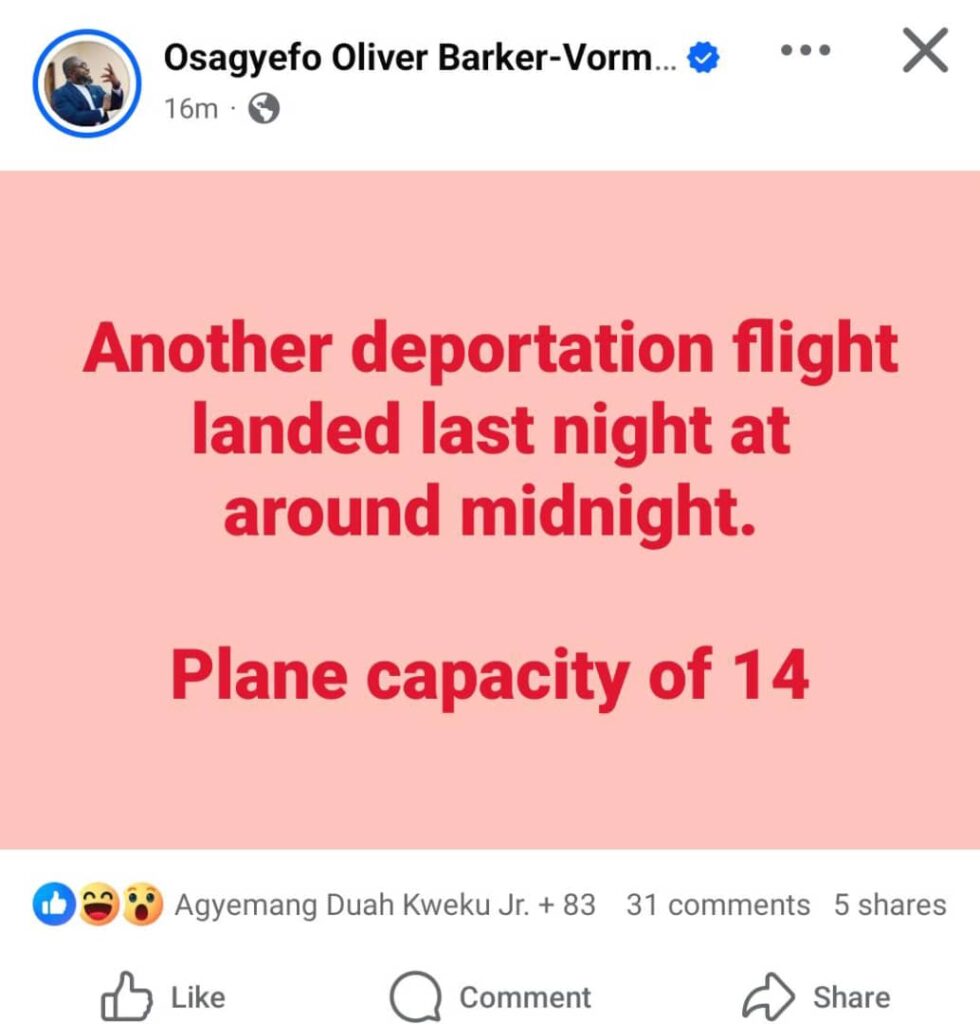980x1024 pixels.
Task: Click the globe public-audience icon
Action: pos(263,109)
